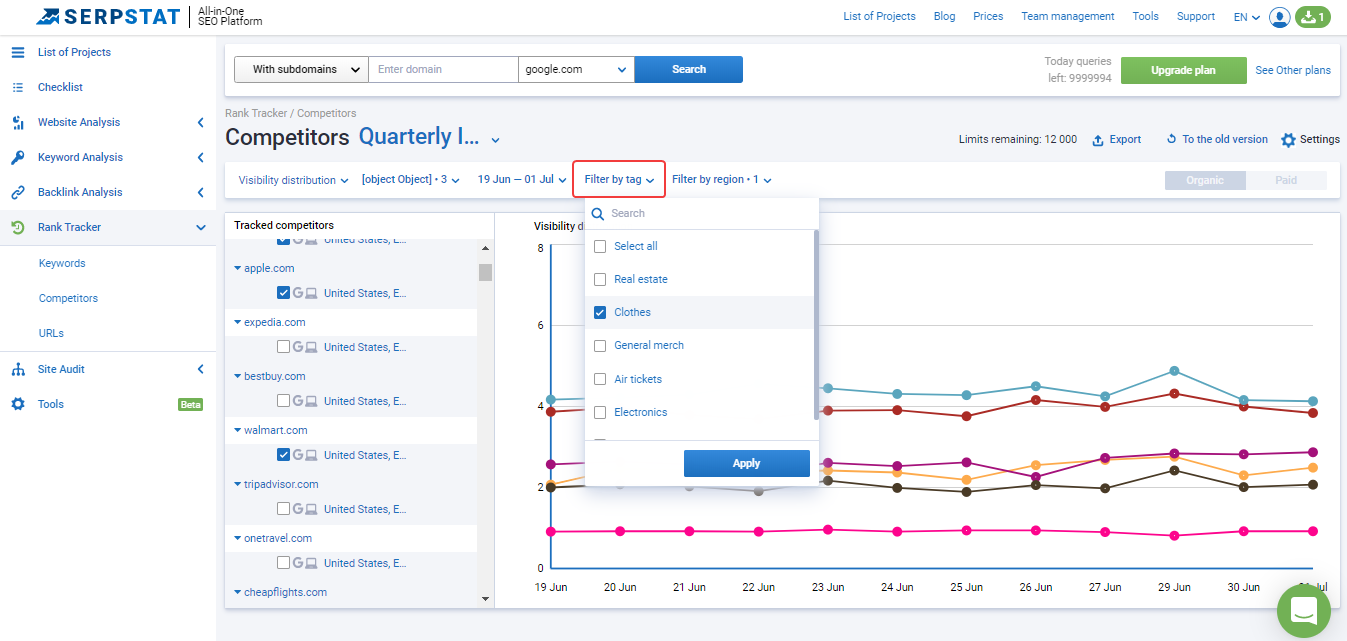Click the sidebar Tools gear icon
The image size is (1347, 641).
coord(18,404)
